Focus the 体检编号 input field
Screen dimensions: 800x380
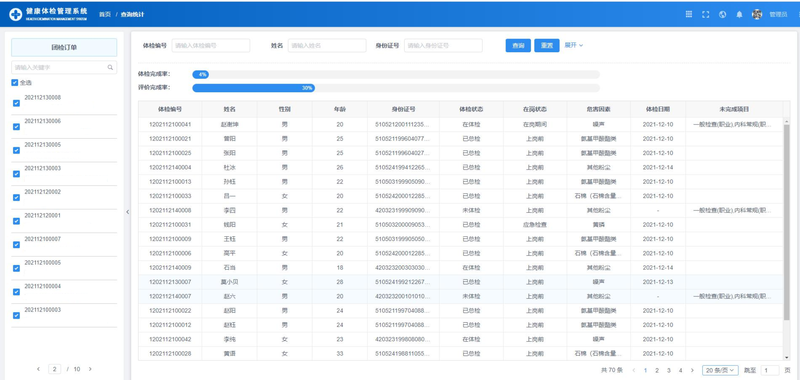(x=211, y=45)
